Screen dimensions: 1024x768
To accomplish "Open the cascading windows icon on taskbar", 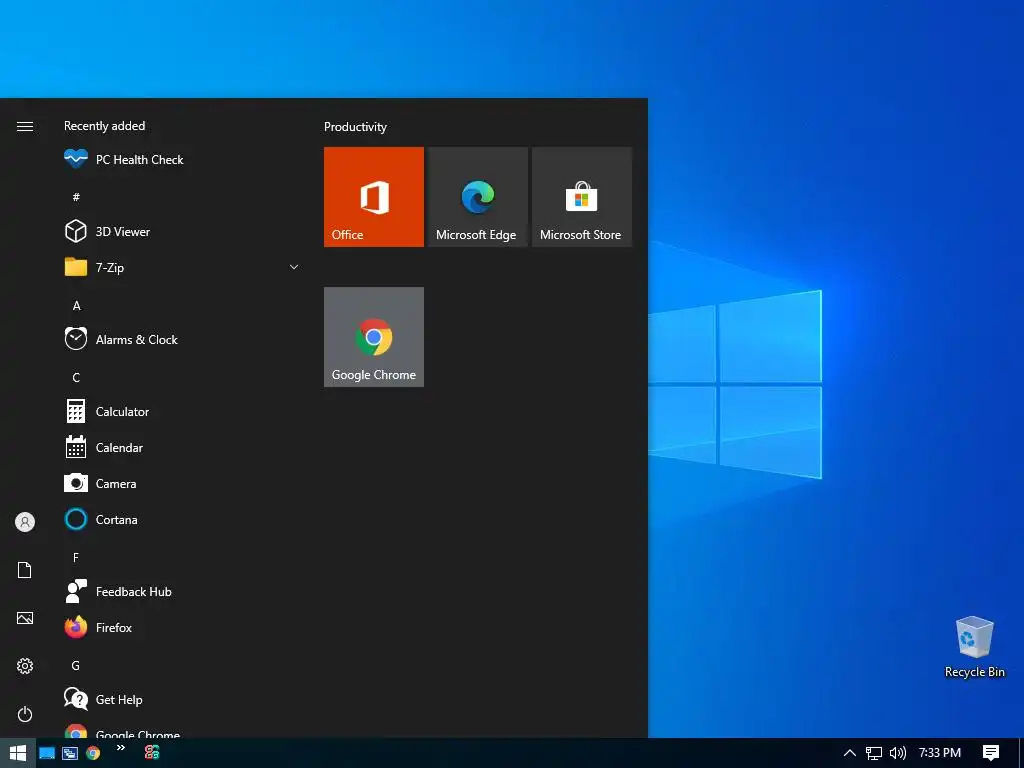I will 70,753.
